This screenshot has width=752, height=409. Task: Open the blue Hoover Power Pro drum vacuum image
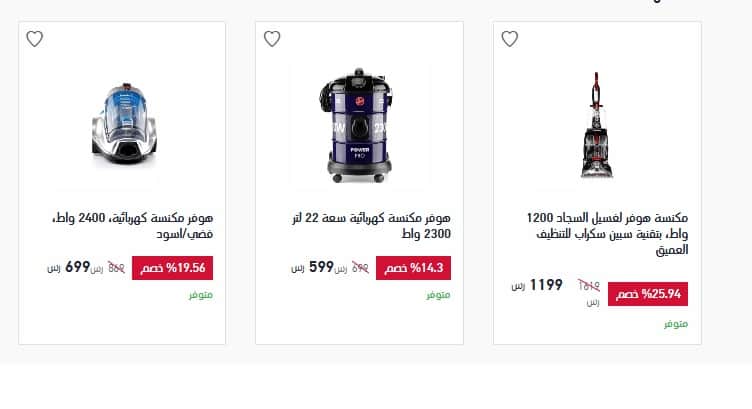click(x=359, y=124)
